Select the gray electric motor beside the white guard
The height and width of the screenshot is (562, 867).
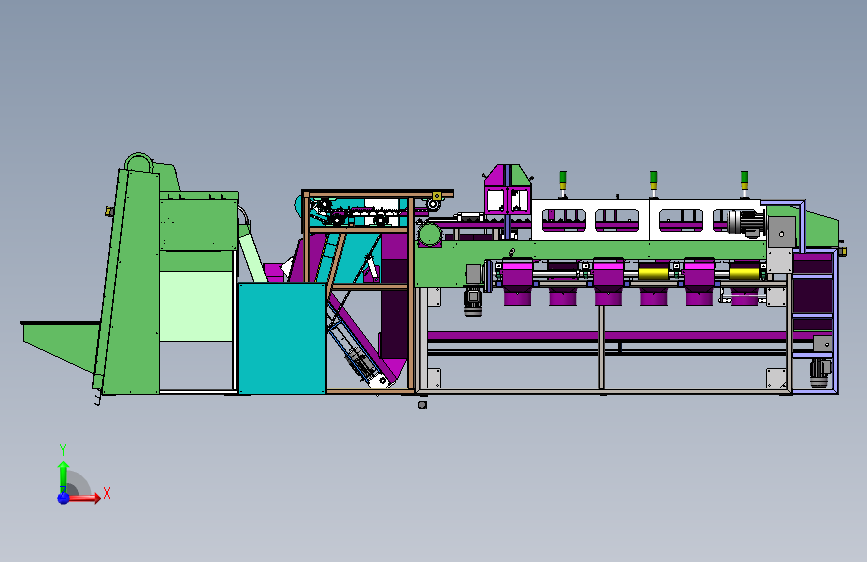coord(746,223)
